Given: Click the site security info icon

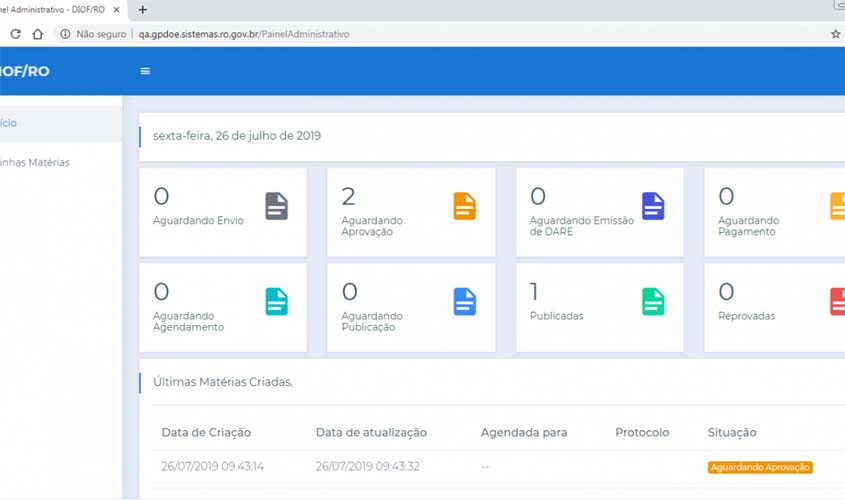Looking at the screenshot, I should 65,34.
